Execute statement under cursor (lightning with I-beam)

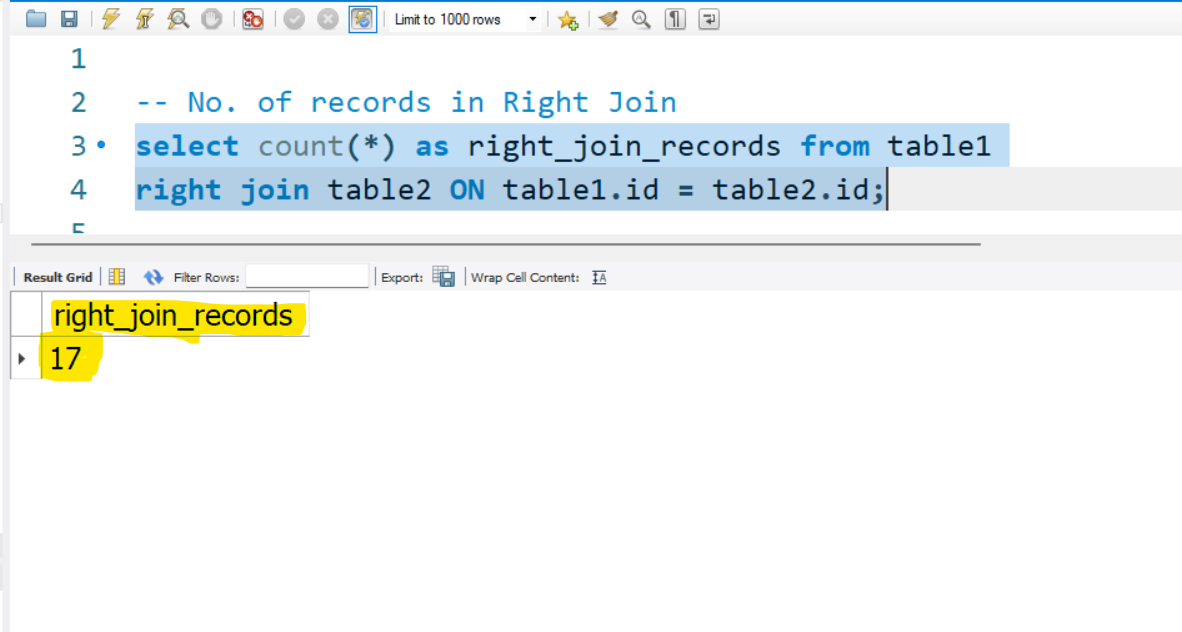[x=145, y=19]
